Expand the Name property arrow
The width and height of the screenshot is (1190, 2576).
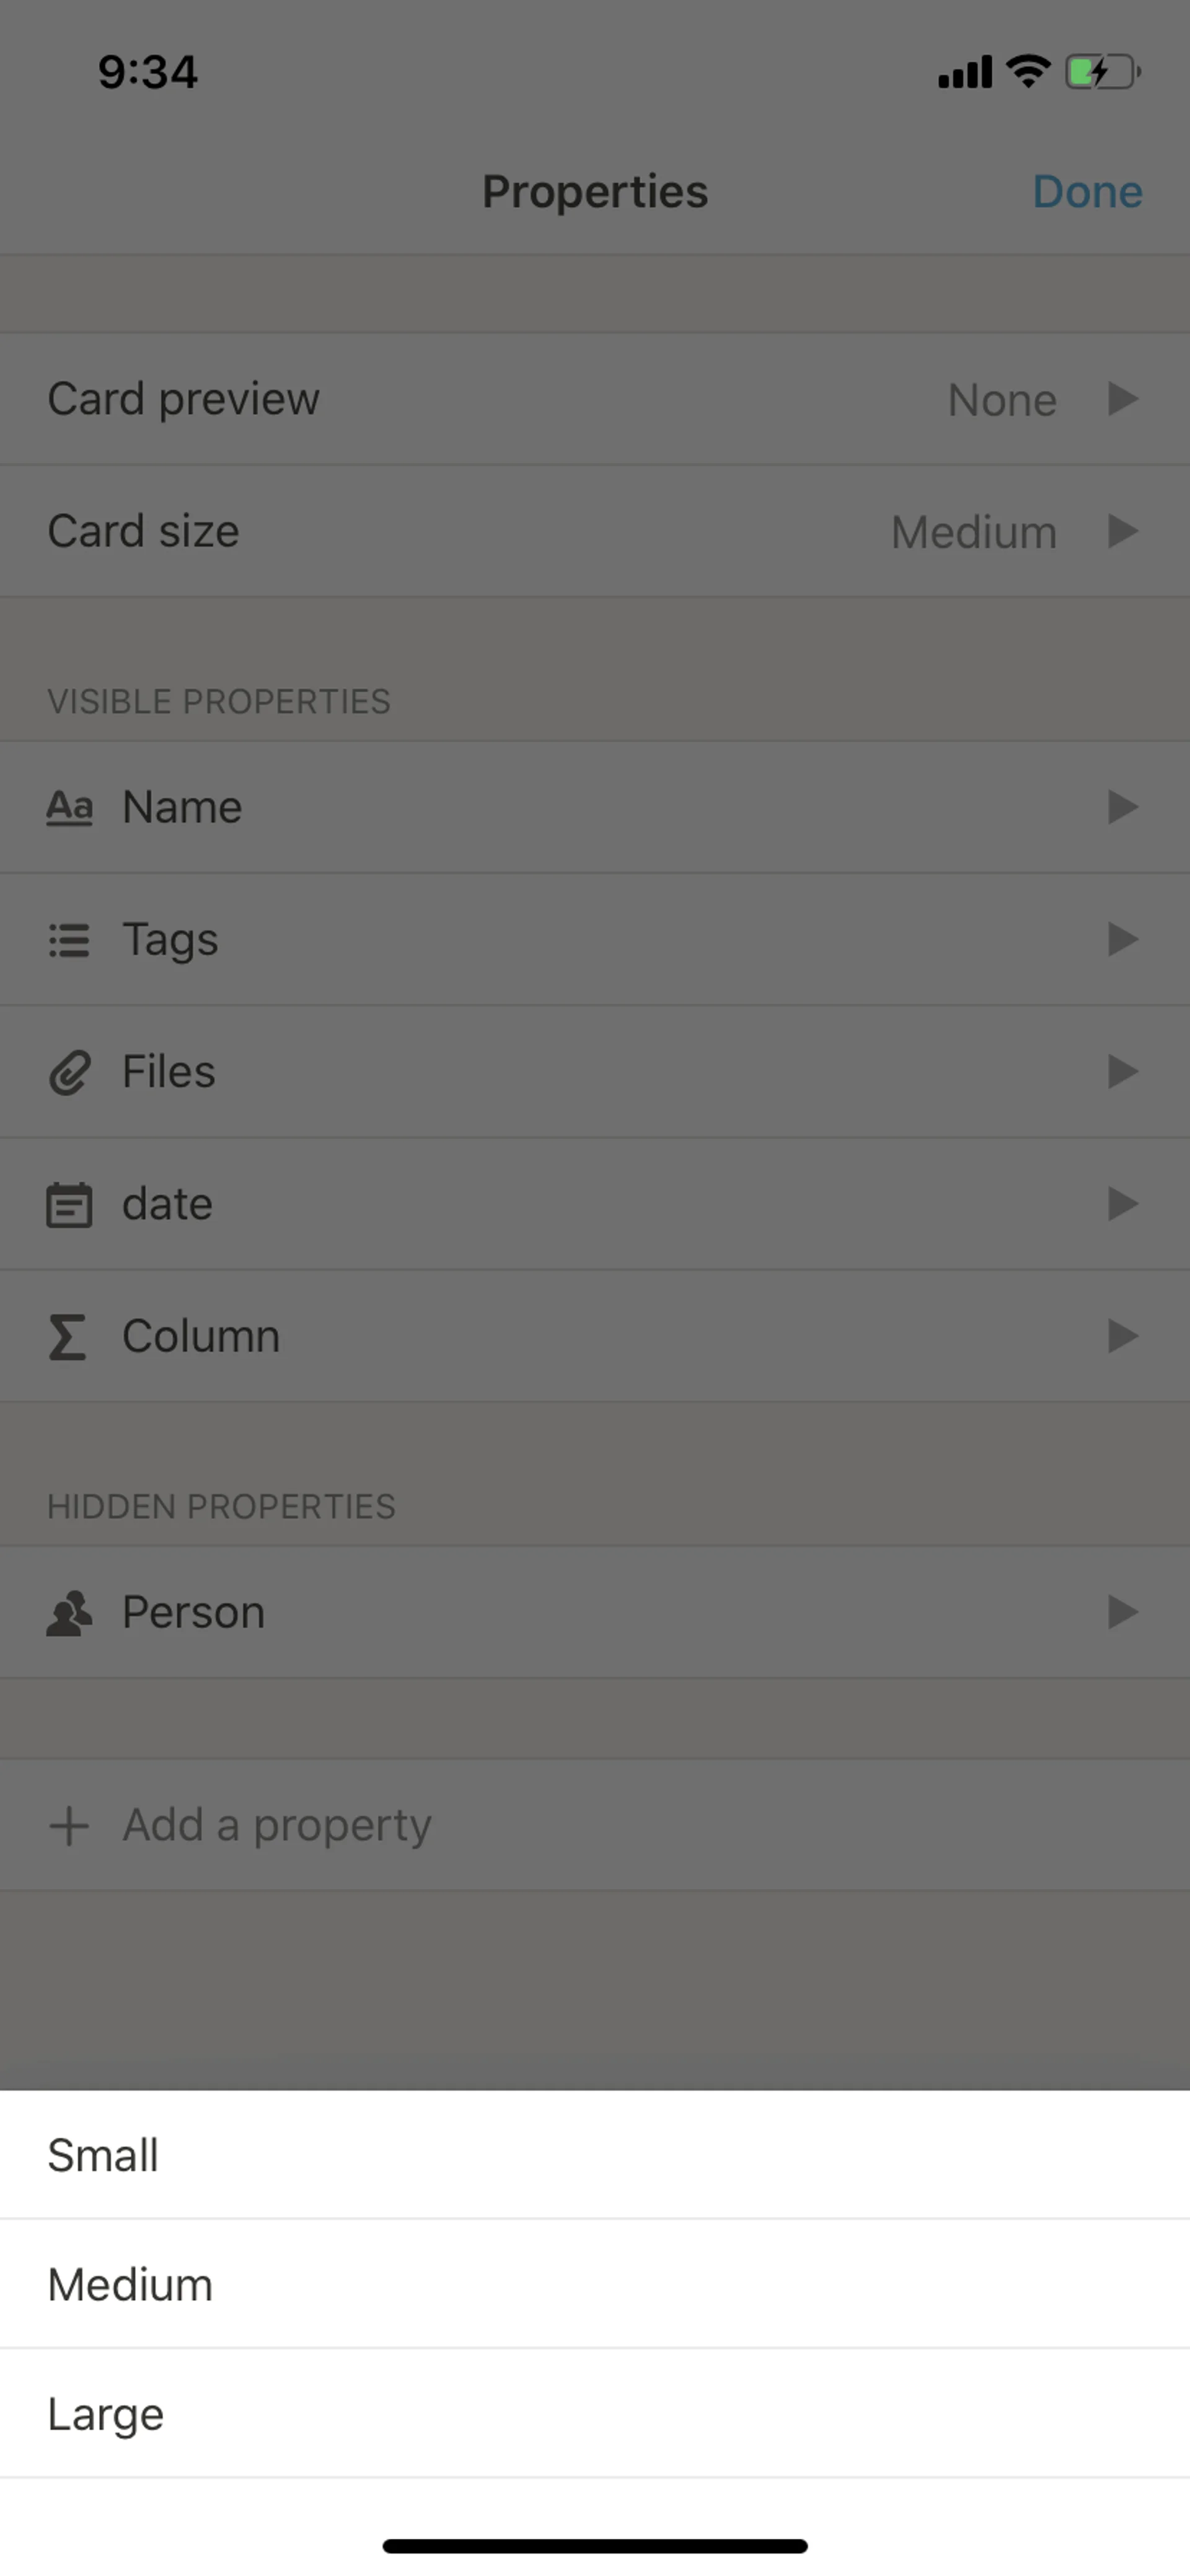click(x=1123, y=807)
